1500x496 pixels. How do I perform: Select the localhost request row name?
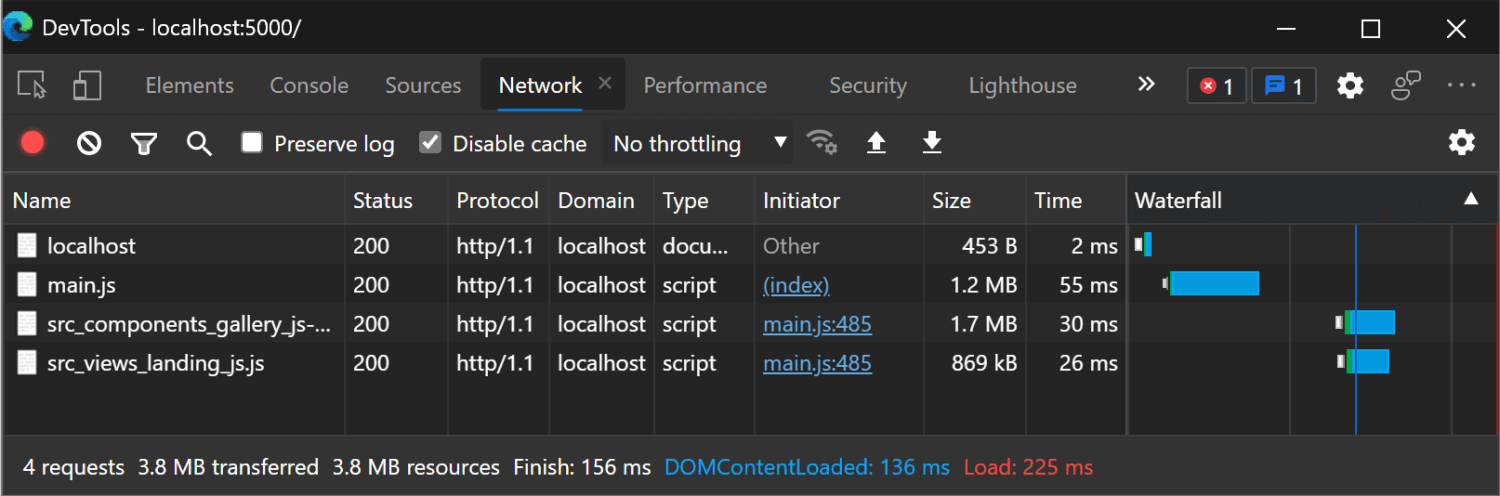pyautogui.click(x=91, y=246)
